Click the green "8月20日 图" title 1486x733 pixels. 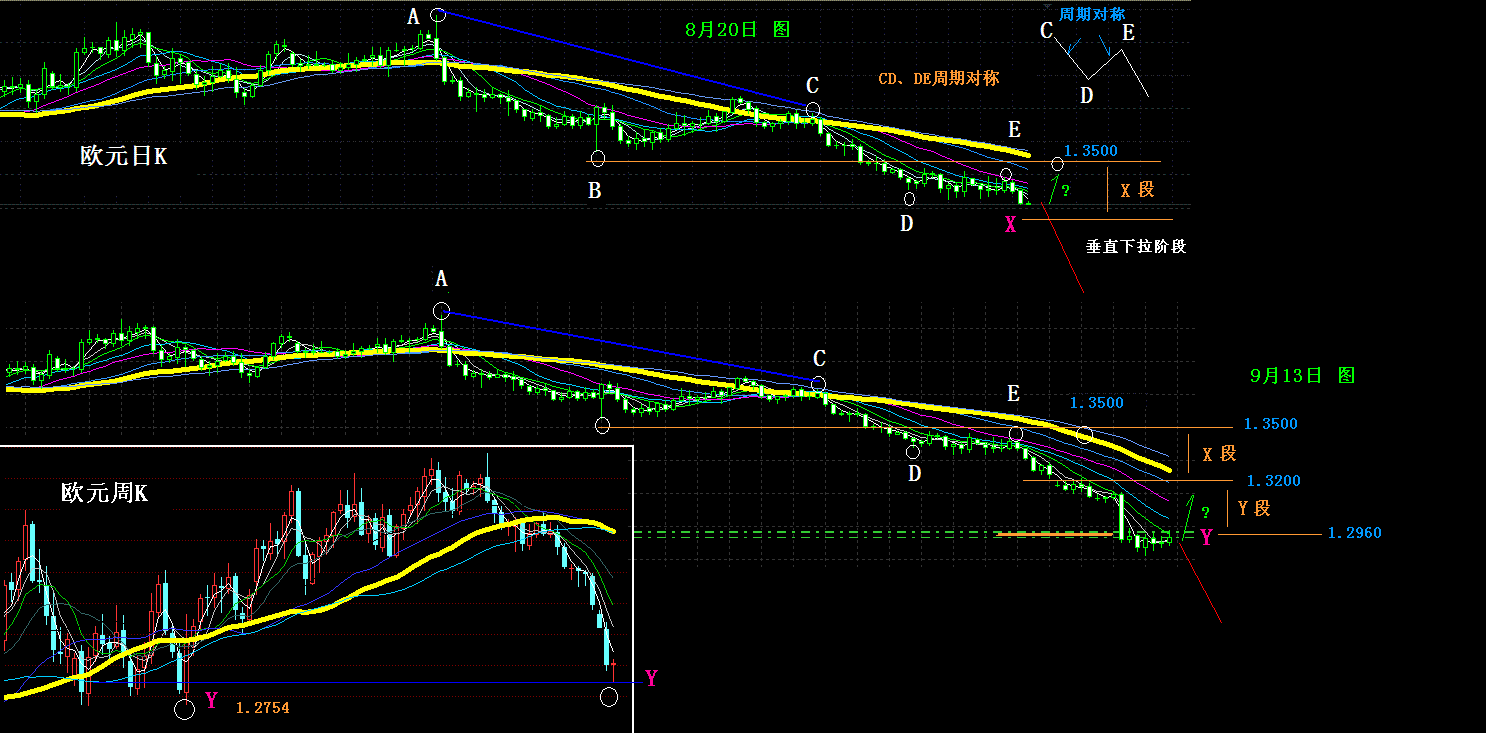(x=737, y=29)
